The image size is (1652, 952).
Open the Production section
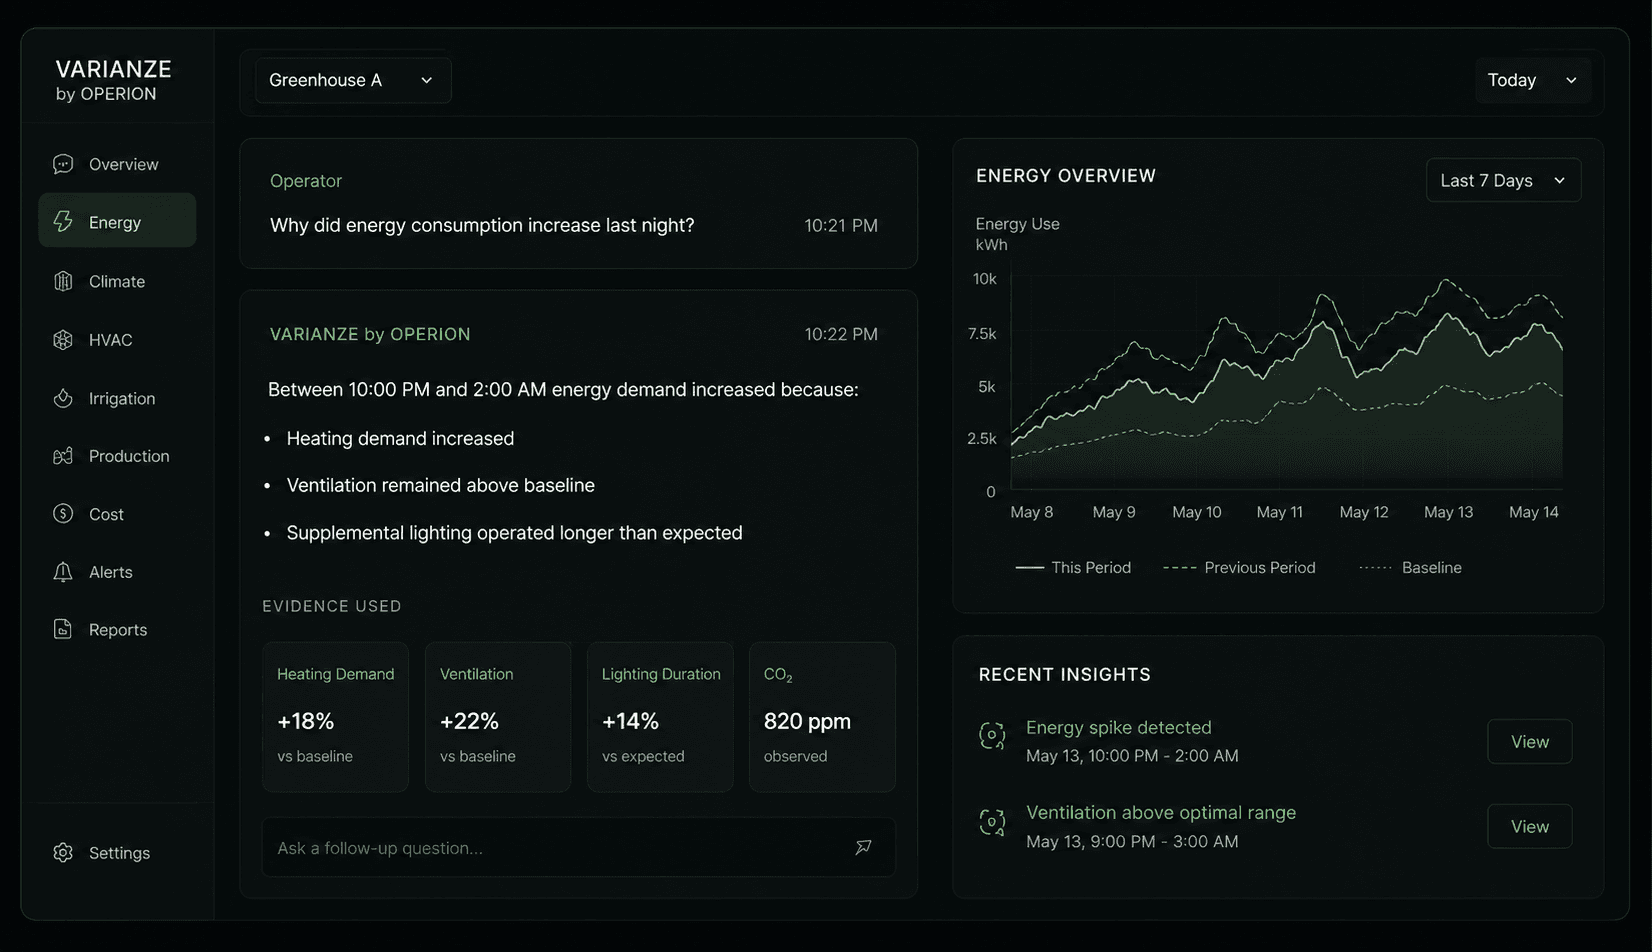(117, 456)
